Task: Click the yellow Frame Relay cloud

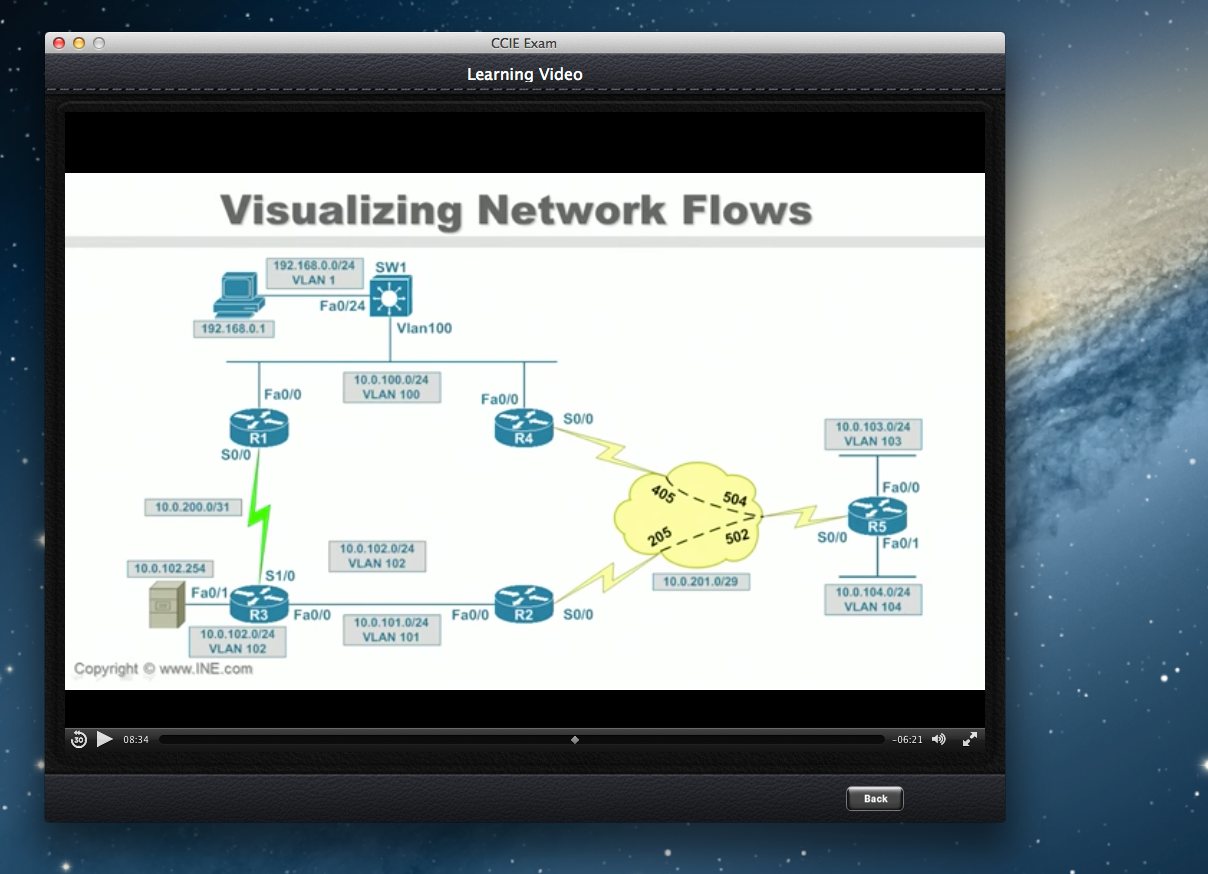Action: (x=690, y=516)
